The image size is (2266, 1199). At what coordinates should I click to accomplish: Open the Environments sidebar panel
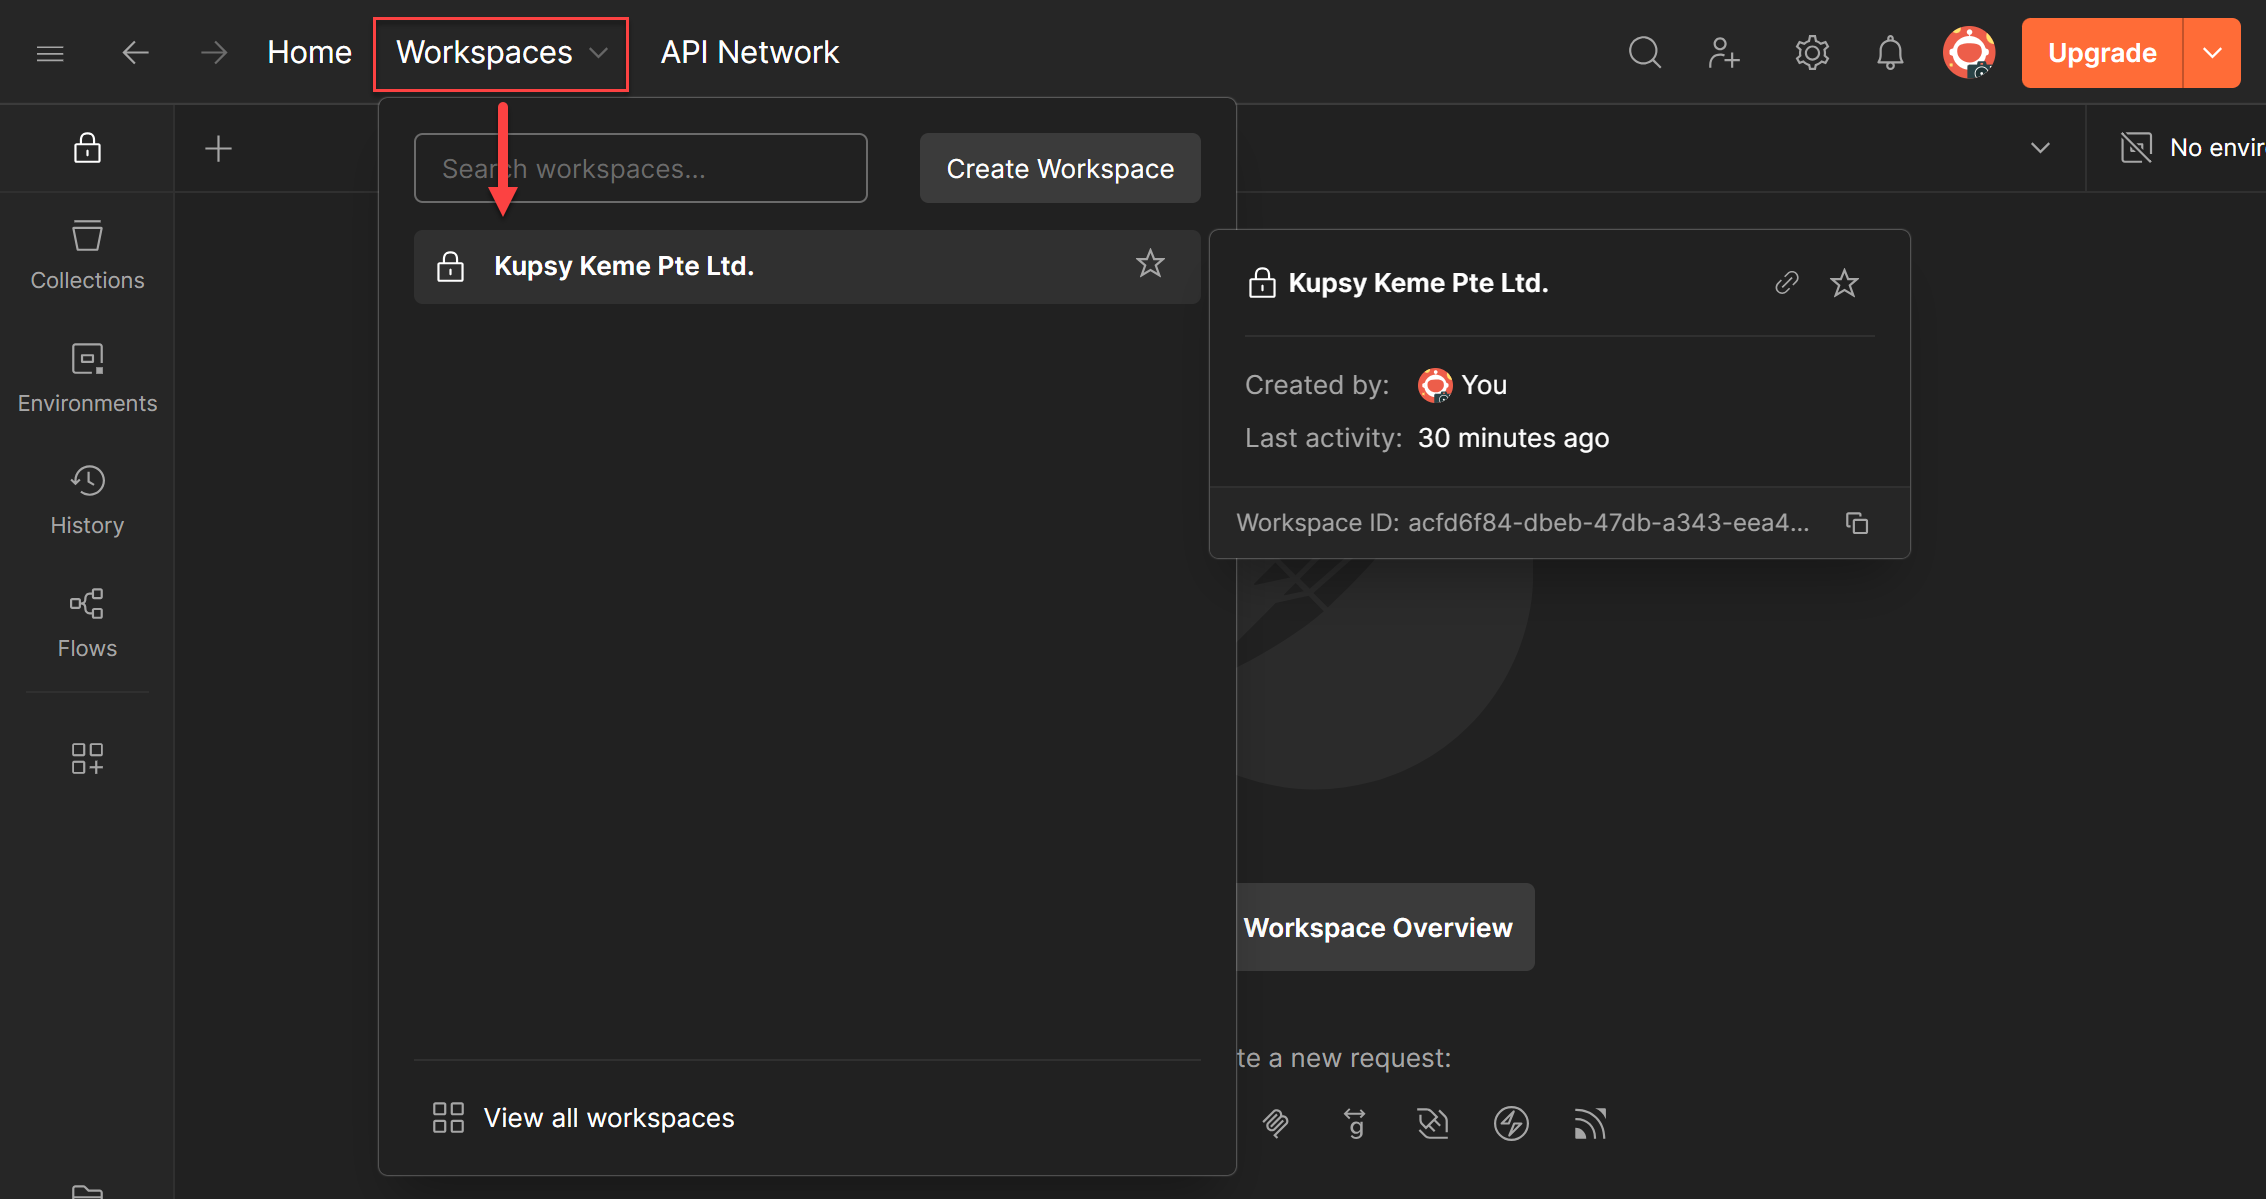87,378
